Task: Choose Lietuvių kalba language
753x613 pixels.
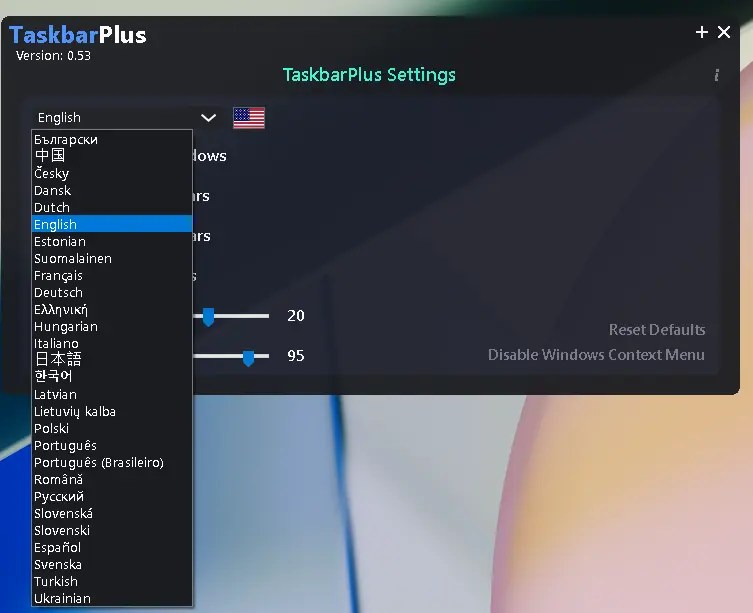Action: point(112,411)
